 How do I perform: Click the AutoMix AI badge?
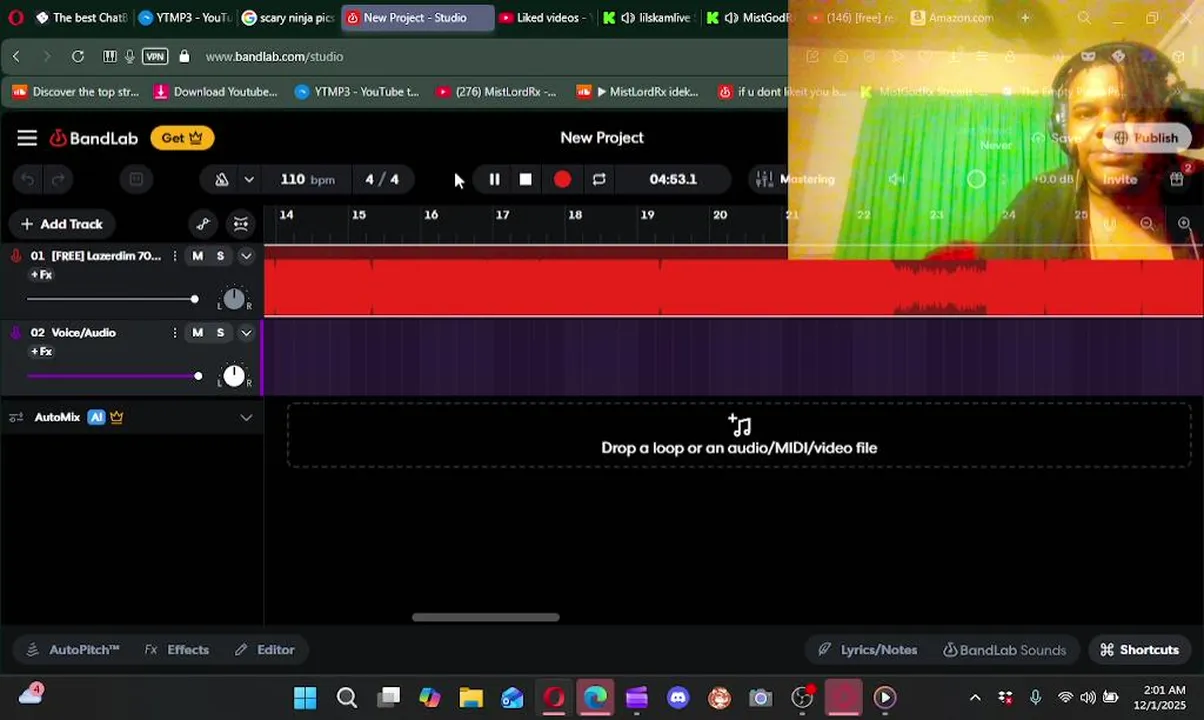tap(96, 417)
